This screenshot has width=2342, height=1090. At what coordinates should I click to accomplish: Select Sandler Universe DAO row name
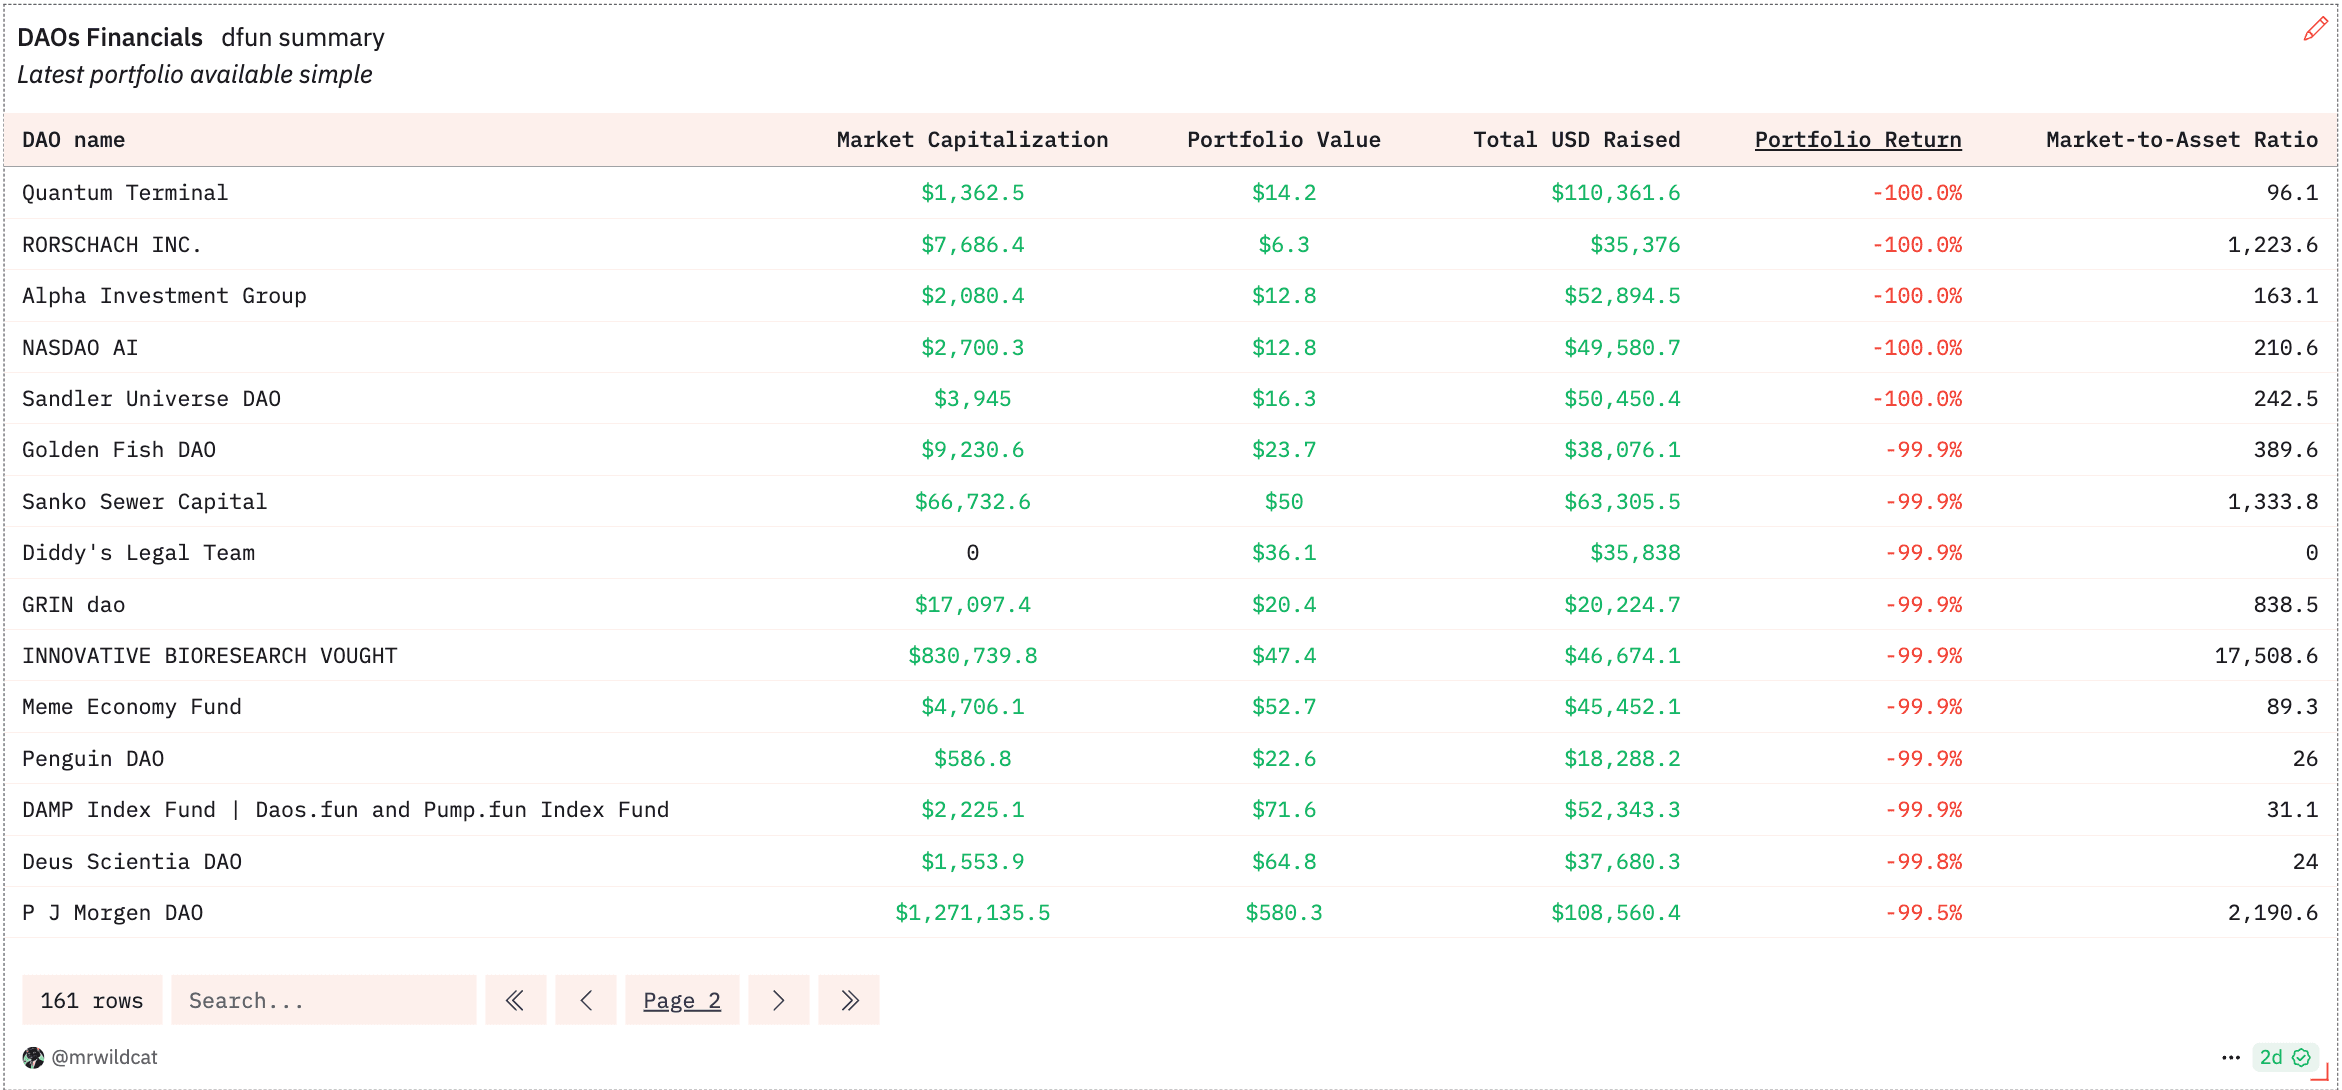click(151, 399)
